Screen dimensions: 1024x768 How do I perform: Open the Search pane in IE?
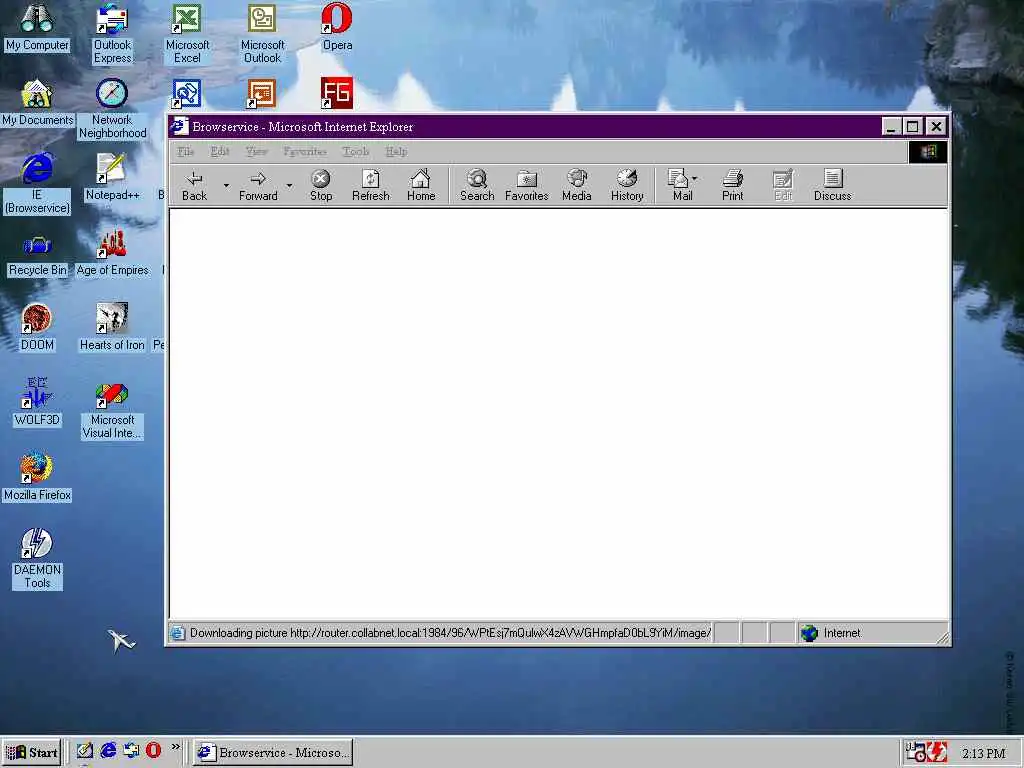click(477, 185)
